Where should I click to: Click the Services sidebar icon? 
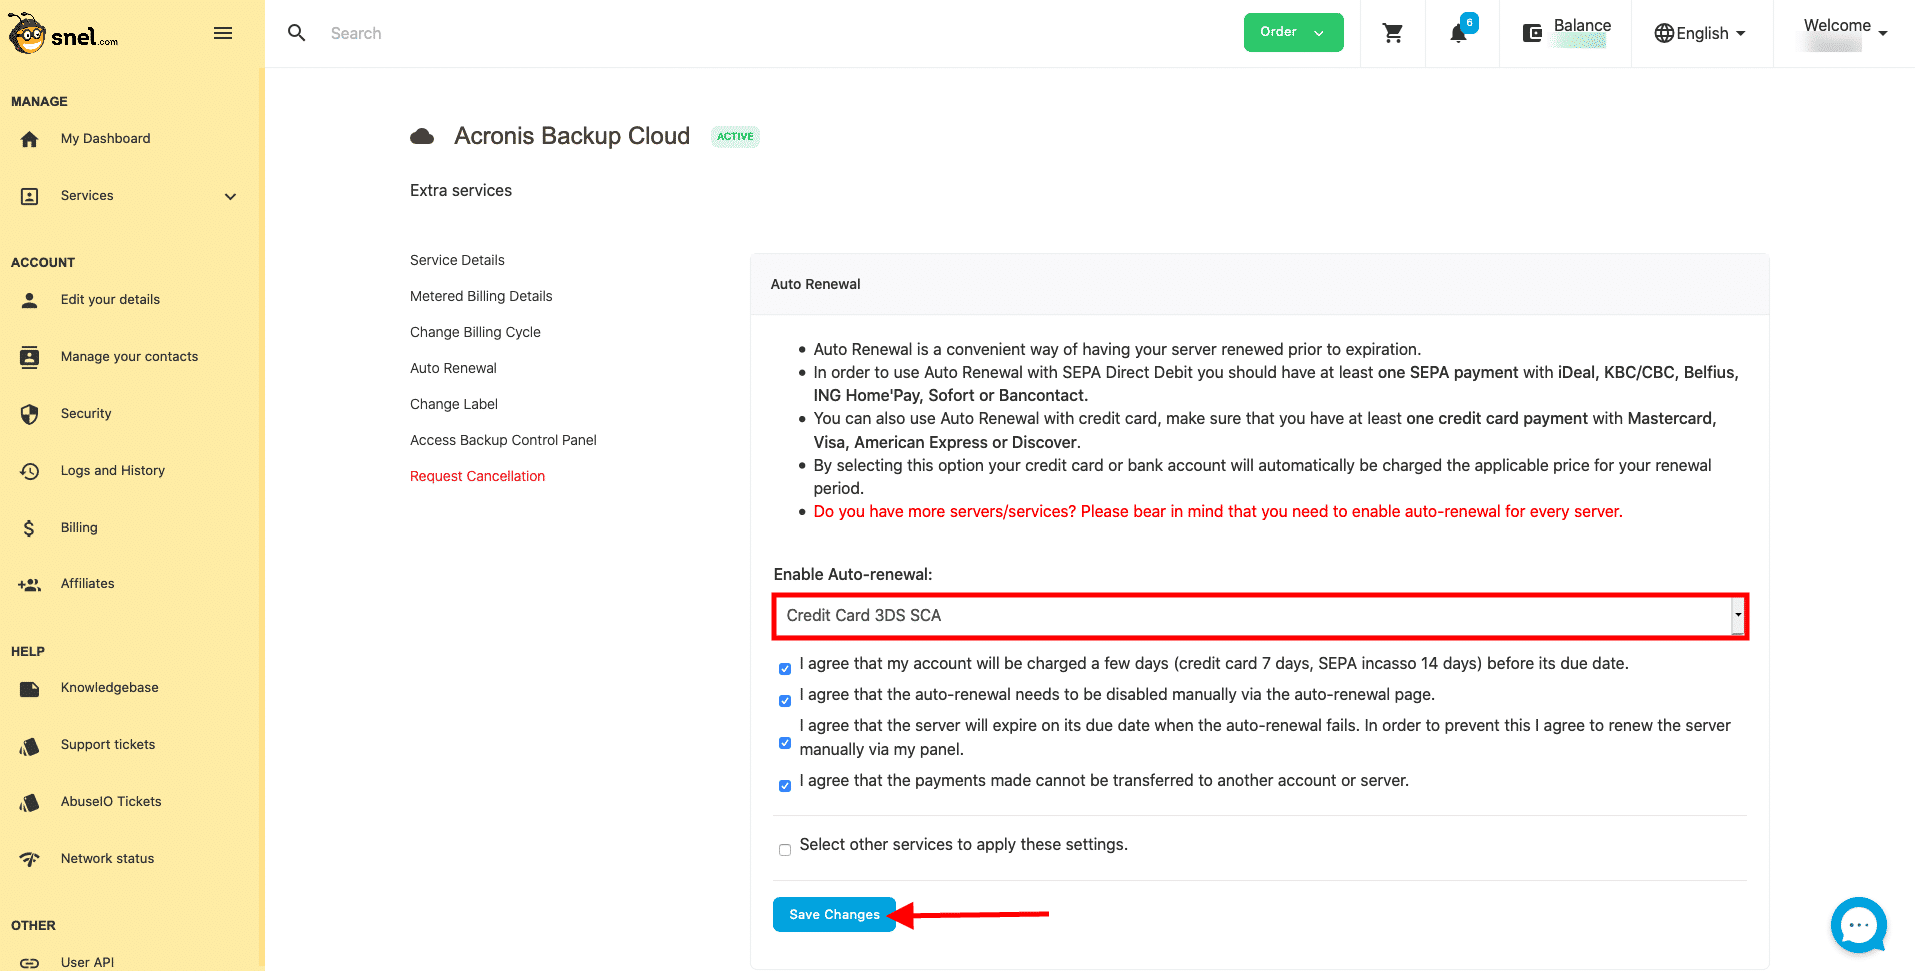click(30, 196)
